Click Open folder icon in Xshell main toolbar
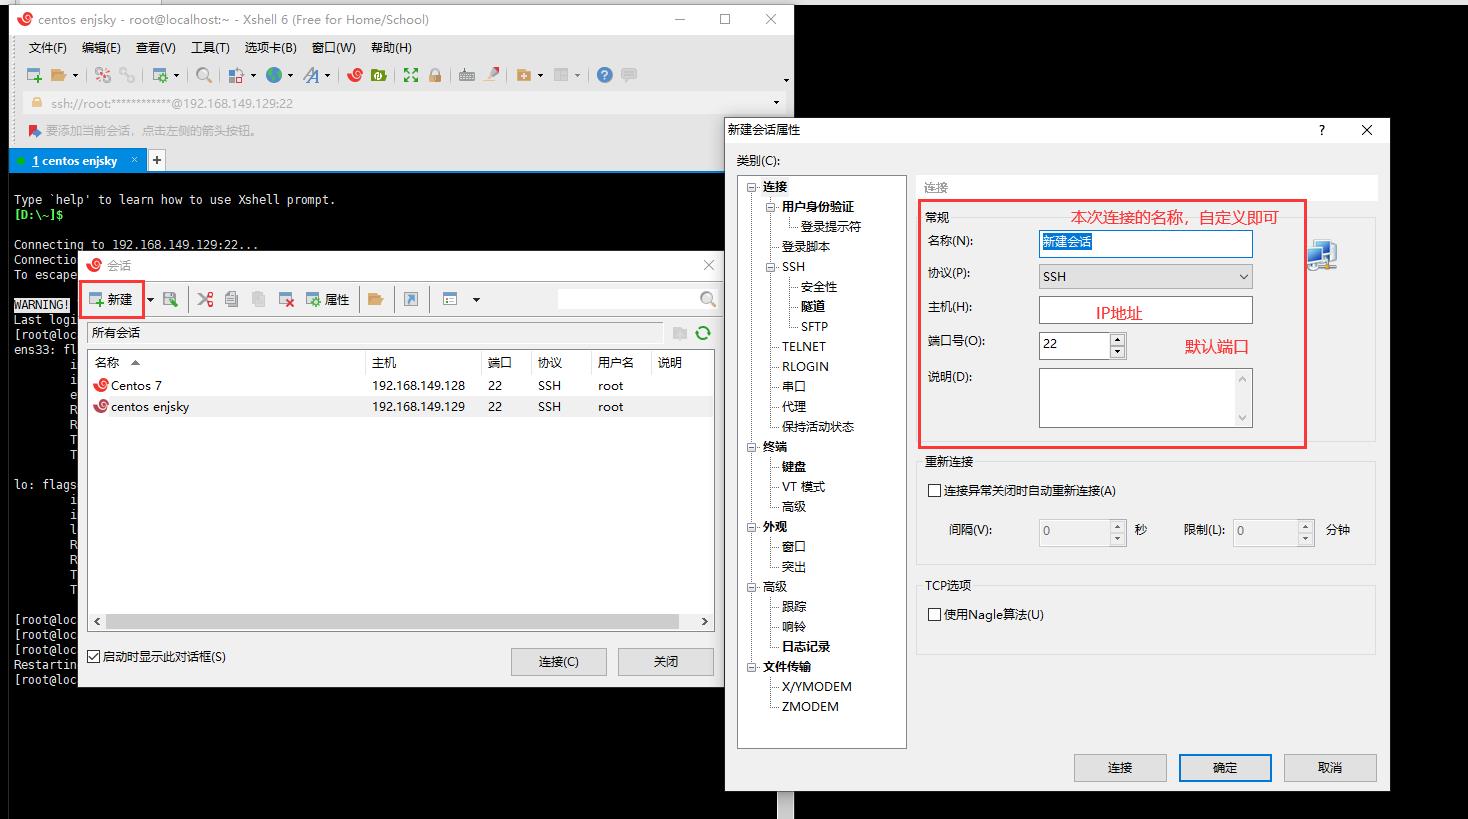This screenshot has height=819, width=1468. tap(58, 75)
